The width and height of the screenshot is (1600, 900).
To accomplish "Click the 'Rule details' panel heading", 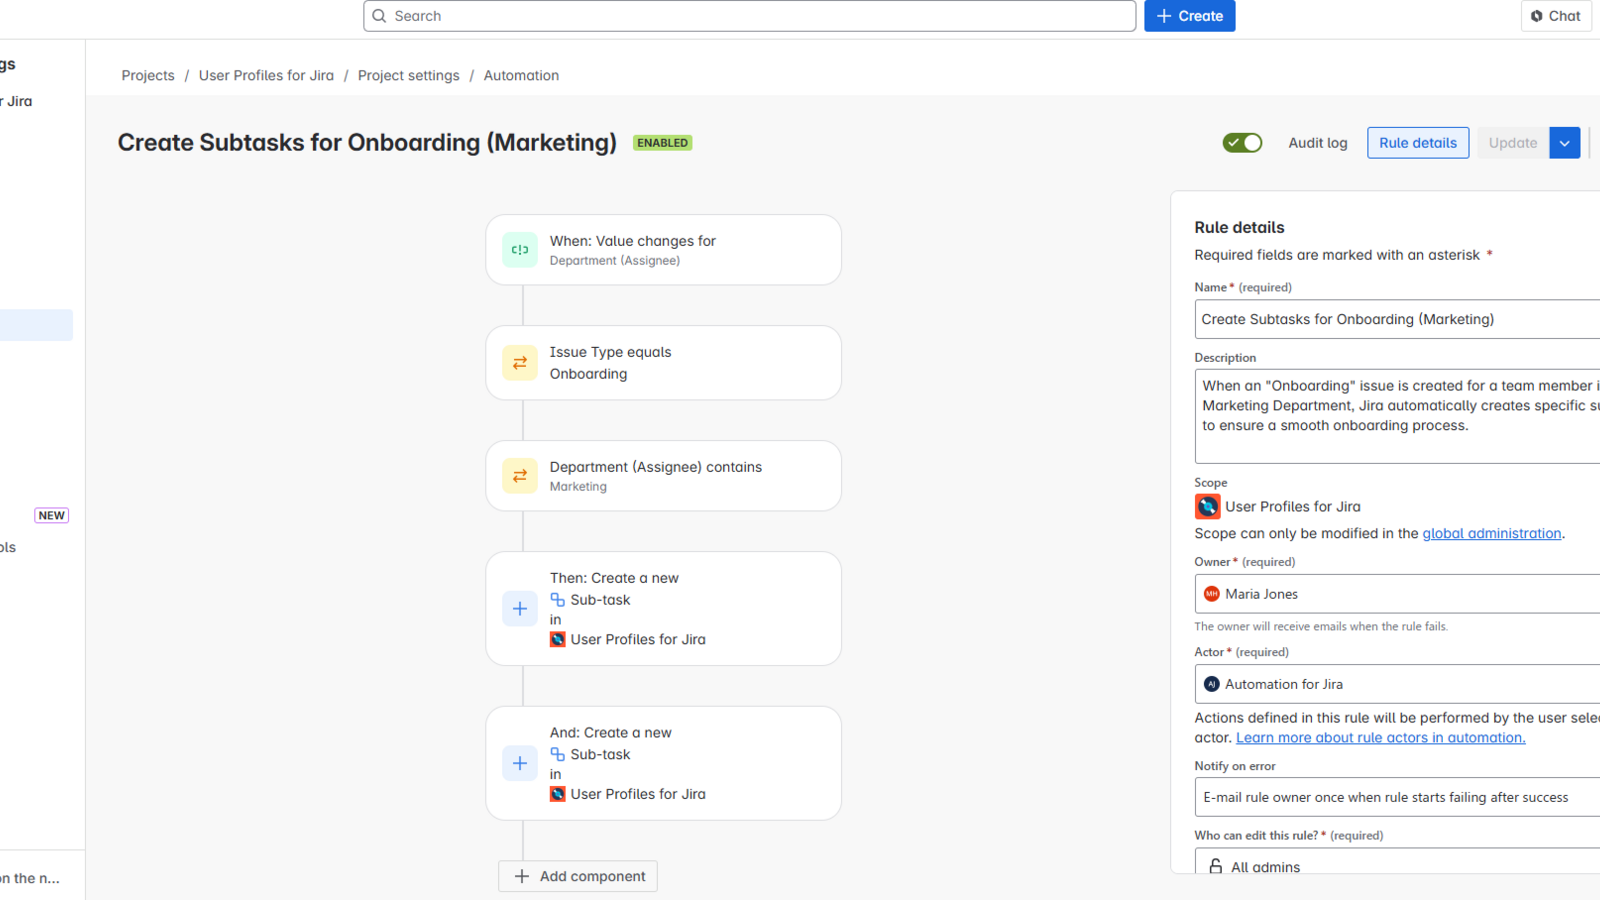I will pyautogui.click(x=1239, y=227).
